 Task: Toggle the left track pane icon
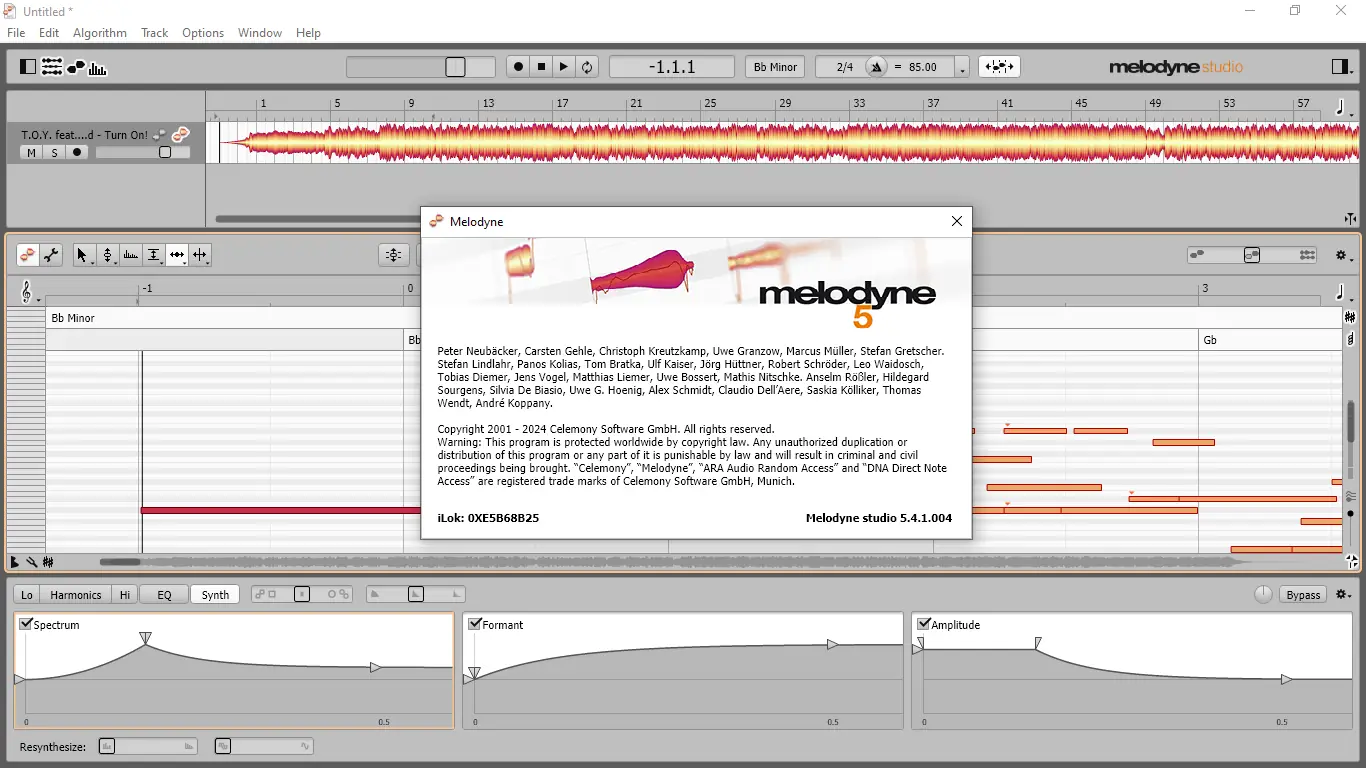click(x=28, y=67)
